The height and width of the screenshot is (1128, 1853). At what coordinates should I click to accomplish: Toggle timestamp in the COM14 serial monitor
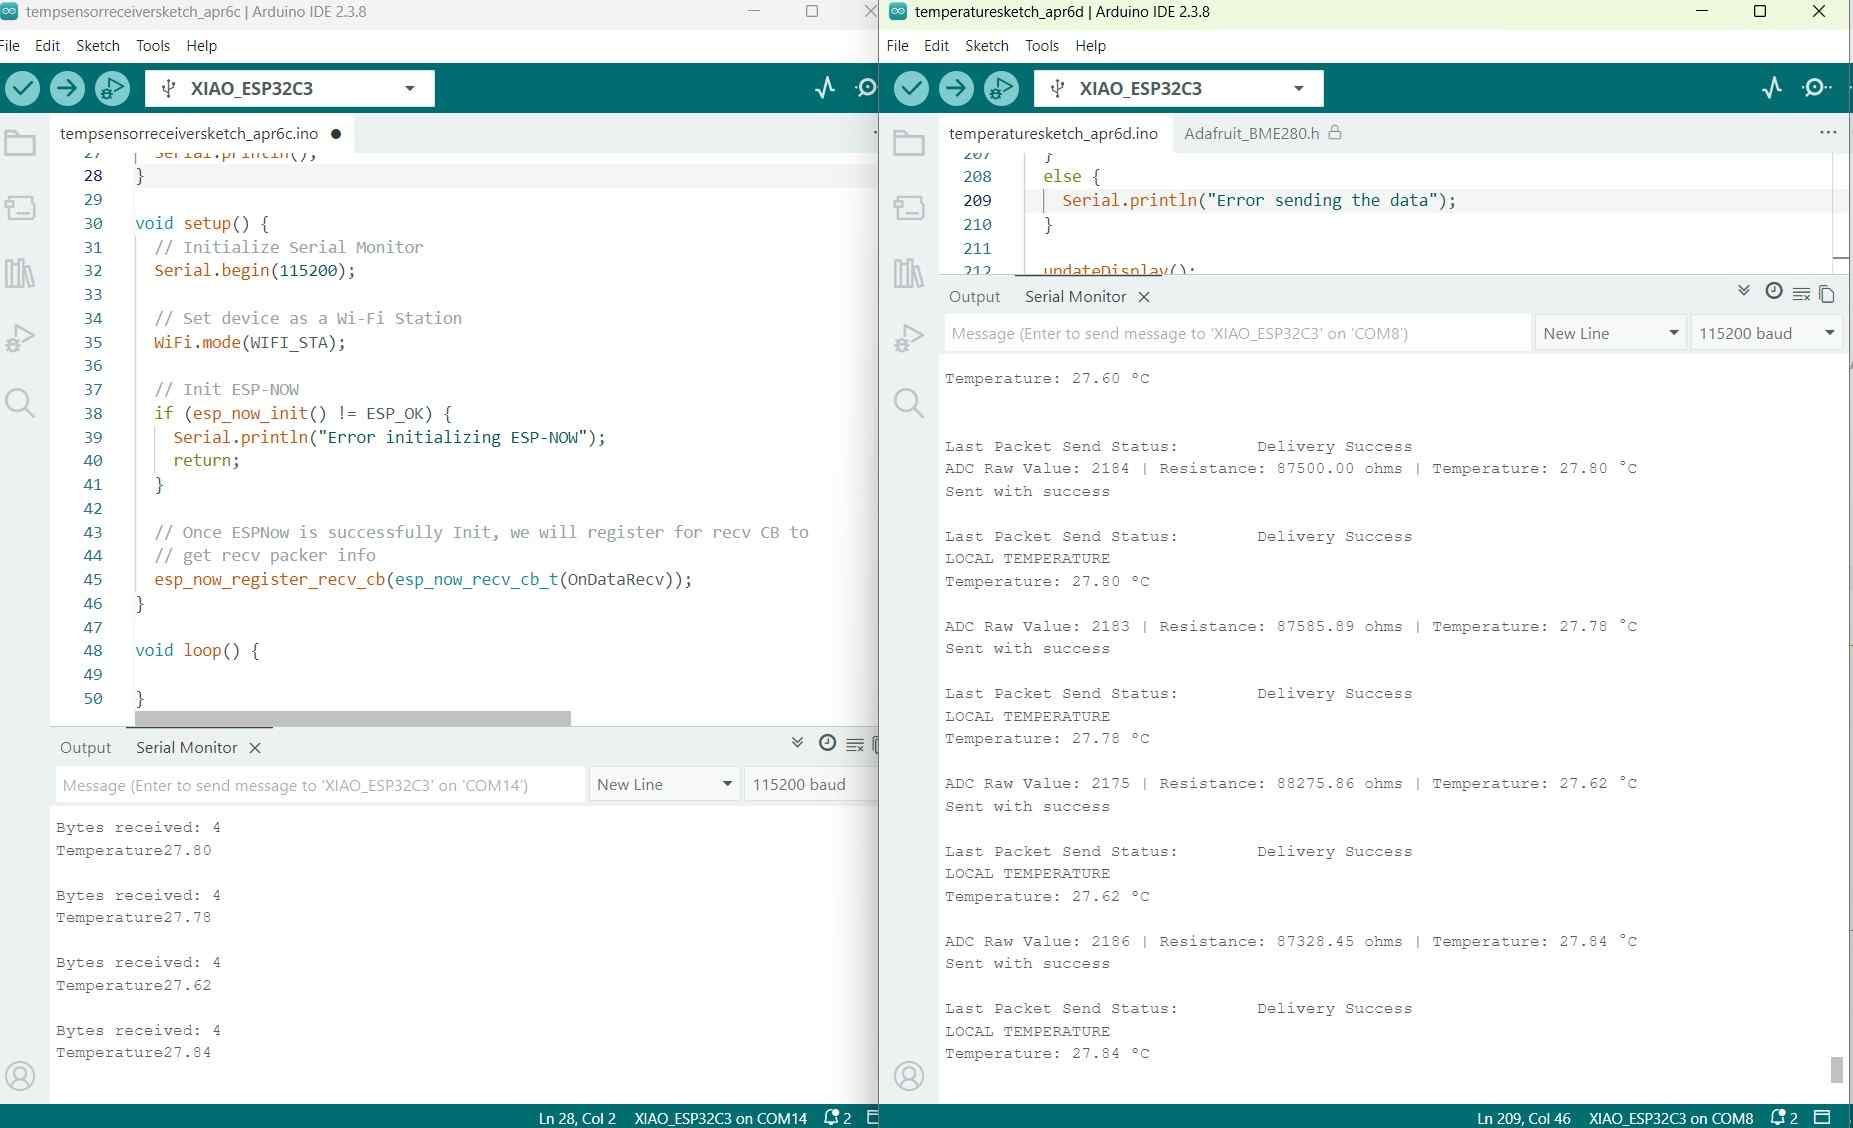tap(827, 743)
